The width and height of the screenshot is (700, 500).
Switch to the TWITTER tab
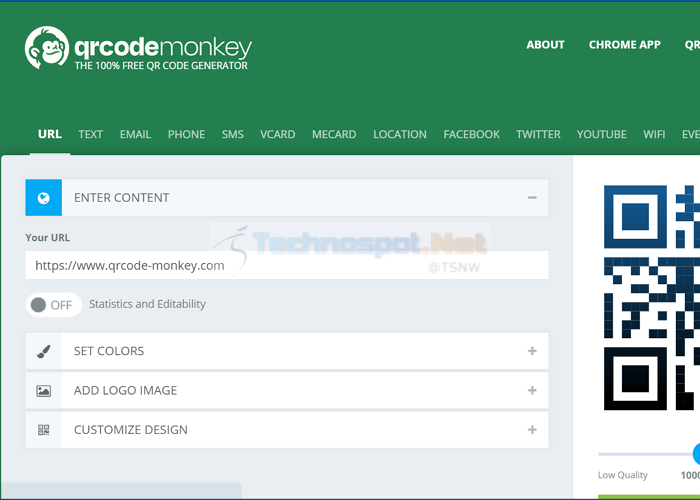tap(538, 134)
